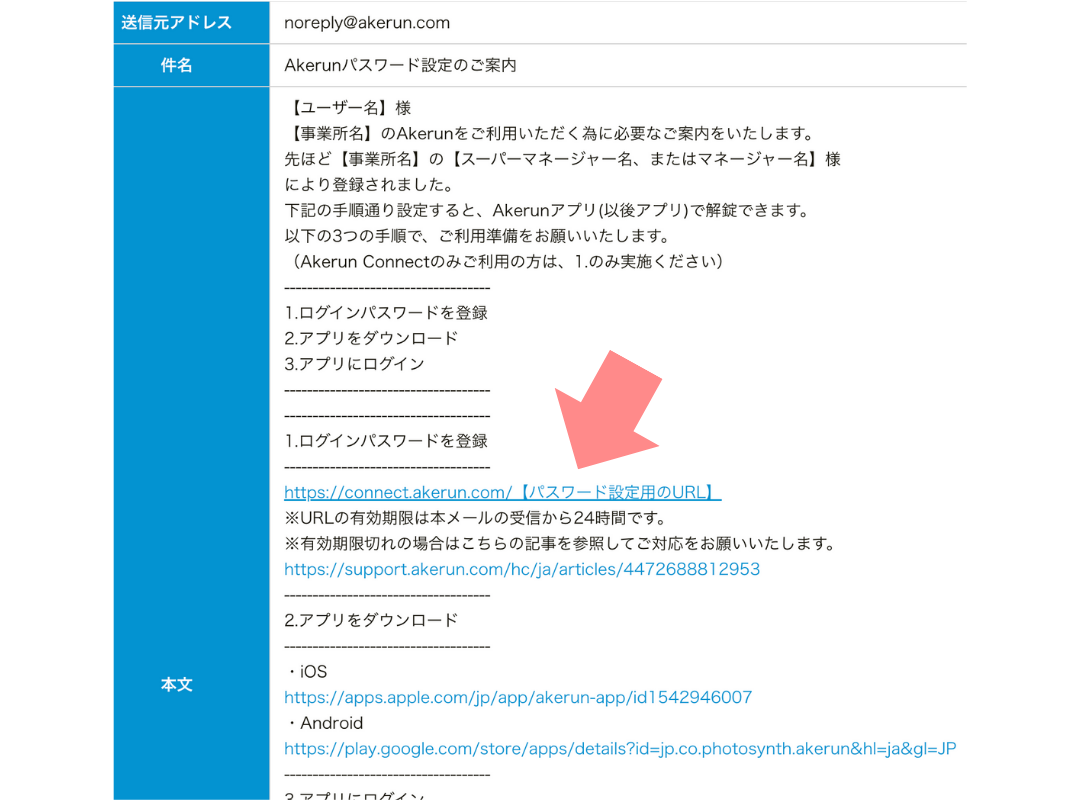This screenshot has width=1080, height=800.
Task: Open the connect.akerun.com password setup URL
Action: 502,492
